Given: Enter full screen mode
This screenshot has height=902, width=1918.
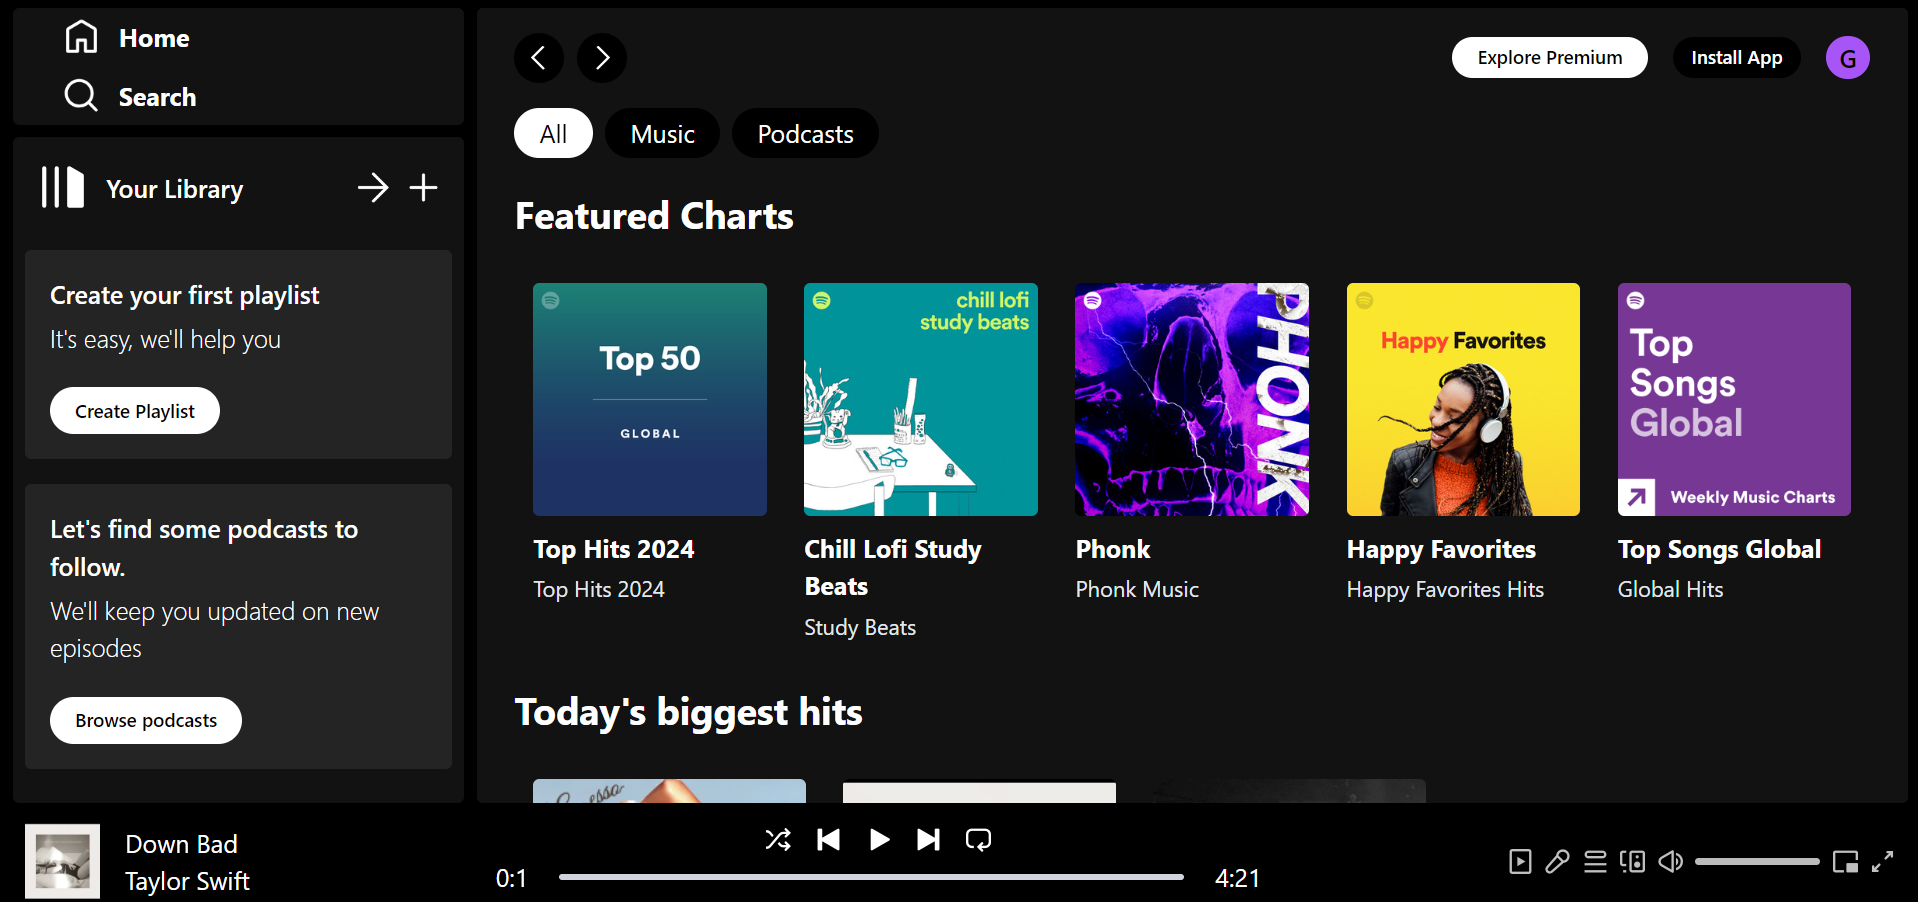Looking at the screenshot, I should click(x=1882, y=861).
